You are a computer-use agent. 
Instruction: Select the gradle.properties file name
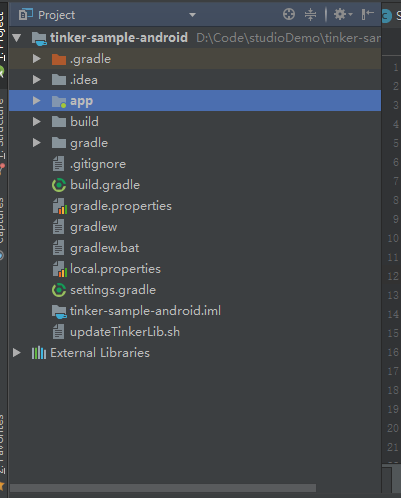(x=121, y=206)
